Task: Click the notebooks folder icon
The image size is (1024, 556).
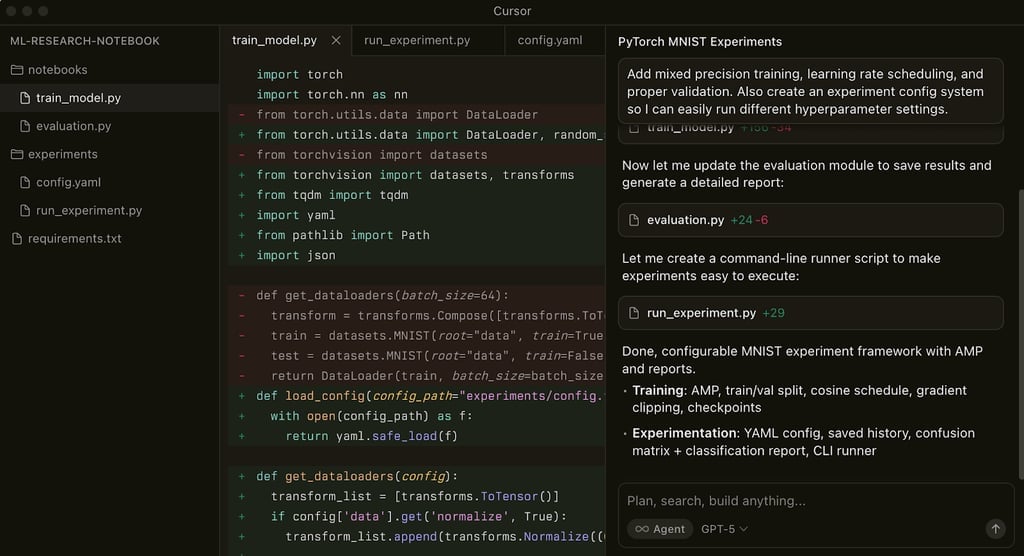Action: click(17, 70)
